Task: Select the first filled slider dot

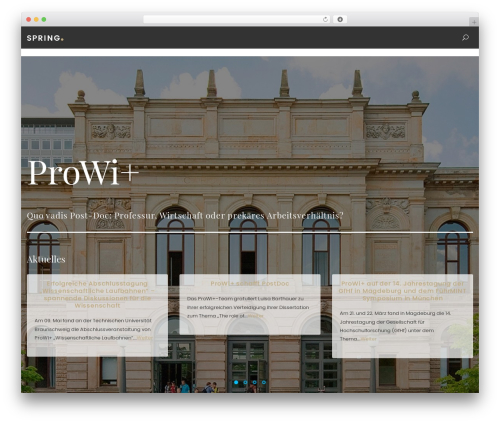Action: click(x=236, y=382)
